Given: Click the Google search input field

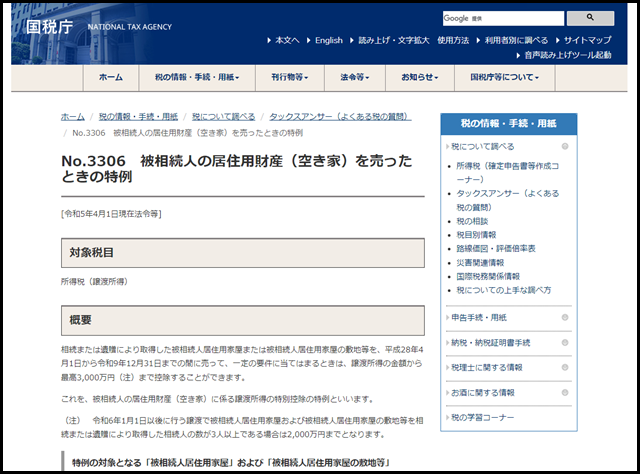Looking at the screenshot, I should (503, 18).
